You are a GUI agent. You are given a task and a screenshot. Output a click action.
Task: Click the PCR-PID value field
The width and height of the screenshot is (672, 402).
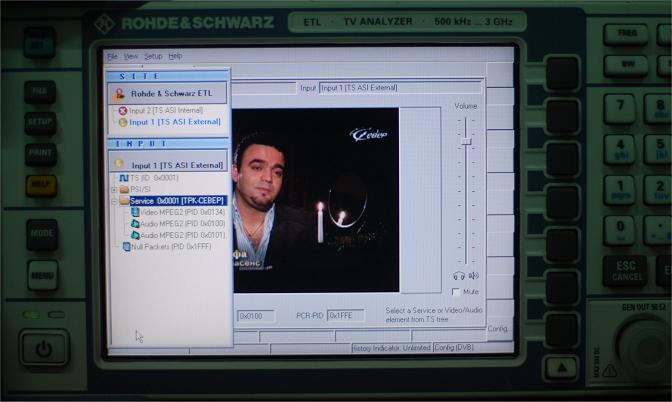[346, 316]
